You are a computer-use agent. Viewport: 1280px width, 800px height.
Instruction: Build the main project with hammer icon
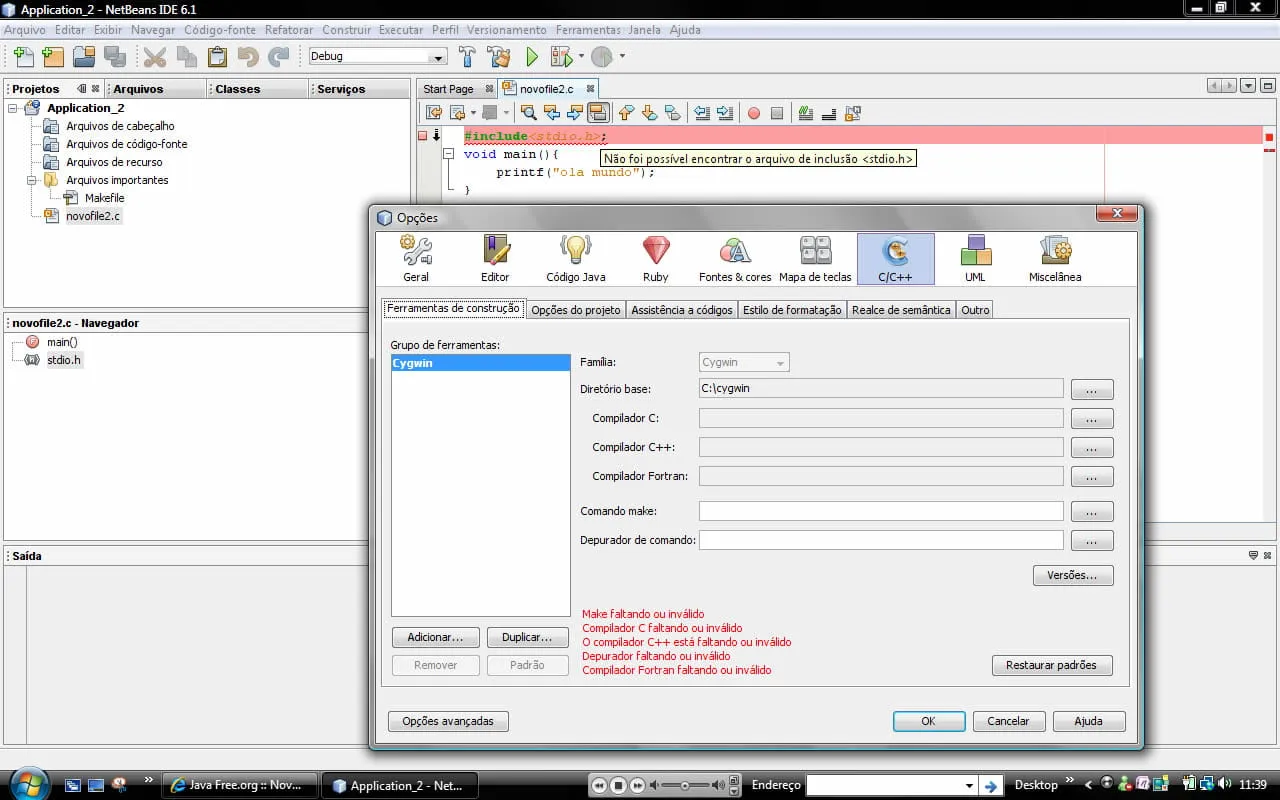[x=467, y=57]
